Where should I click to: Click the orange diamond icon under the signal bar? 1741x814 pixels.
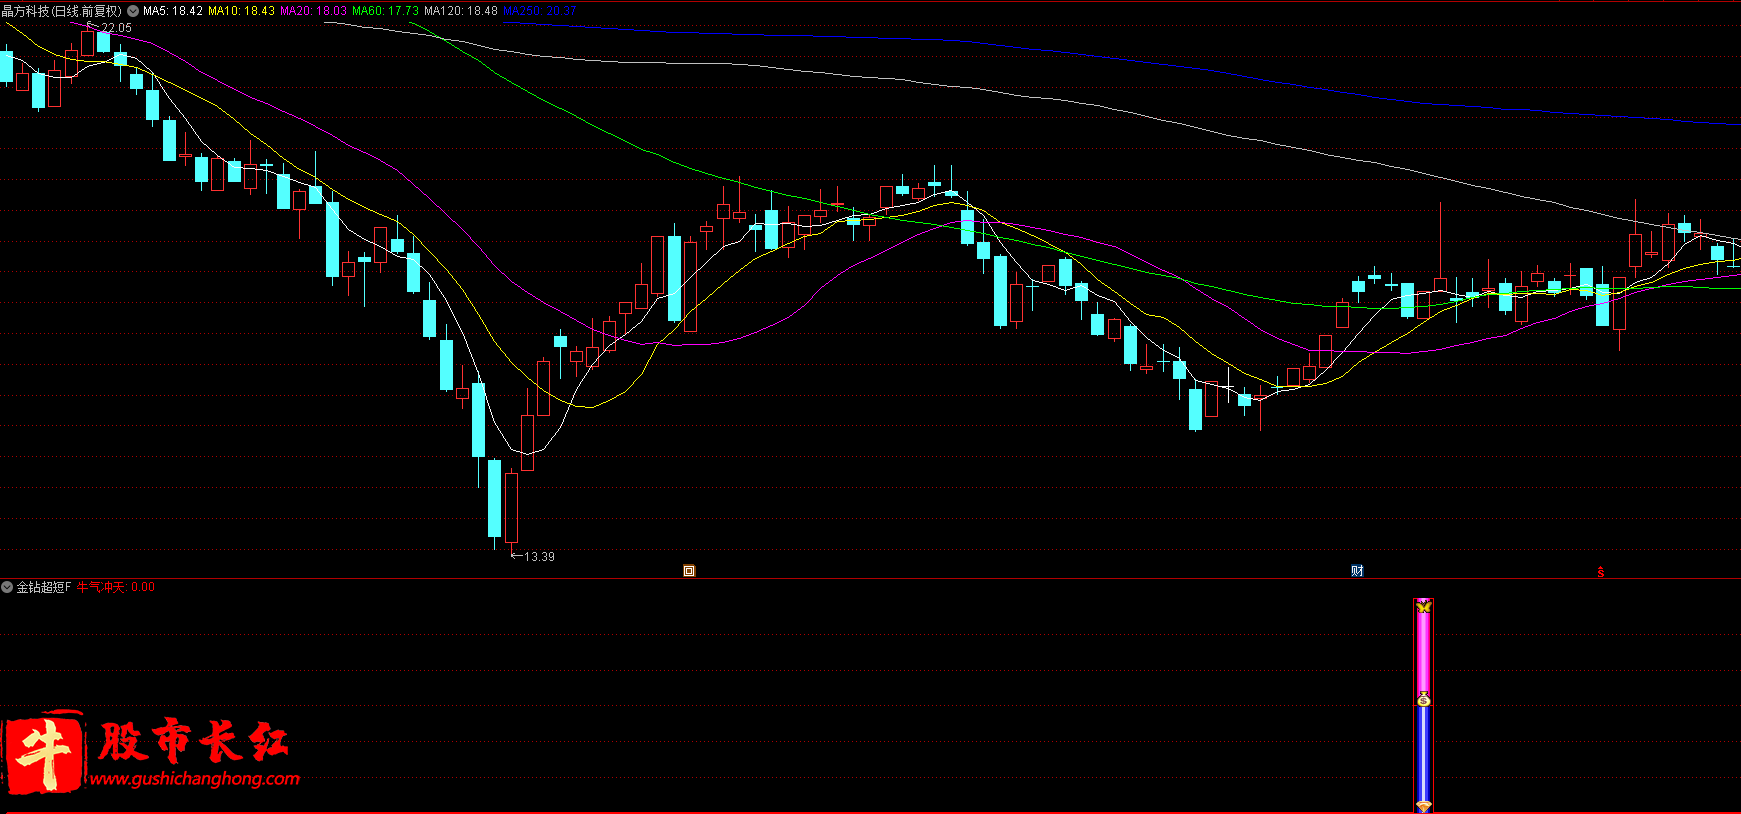pos(1423,805)
